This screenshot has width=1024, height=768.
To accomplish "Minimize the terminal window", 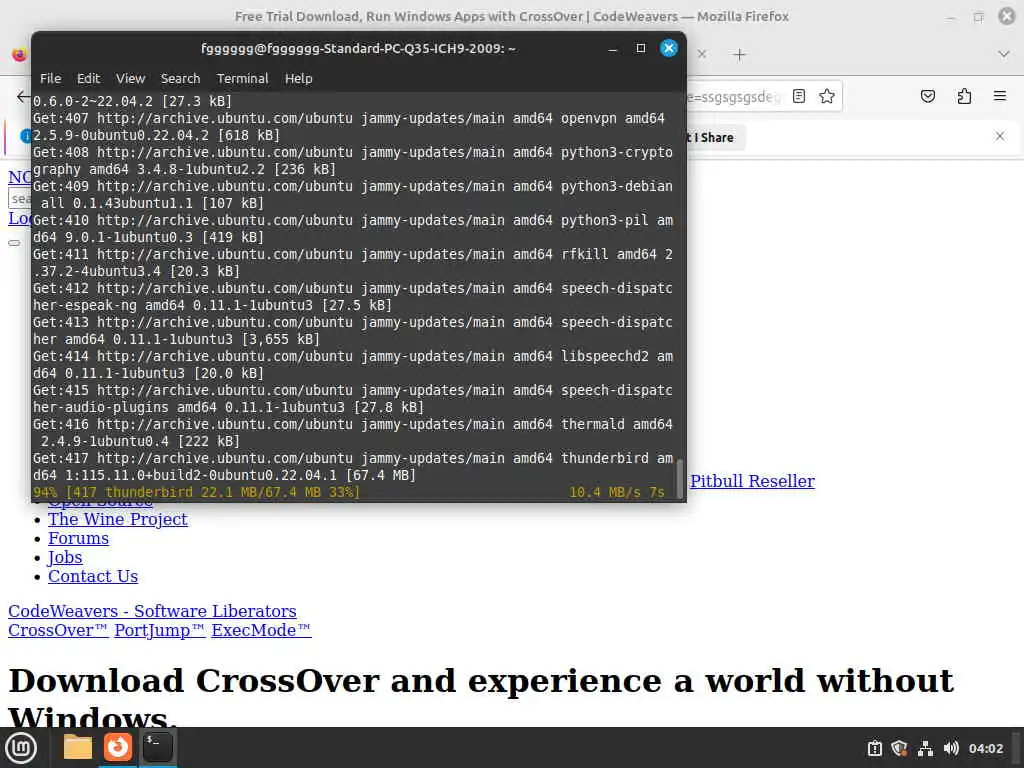I will click(x=613, y=48).
